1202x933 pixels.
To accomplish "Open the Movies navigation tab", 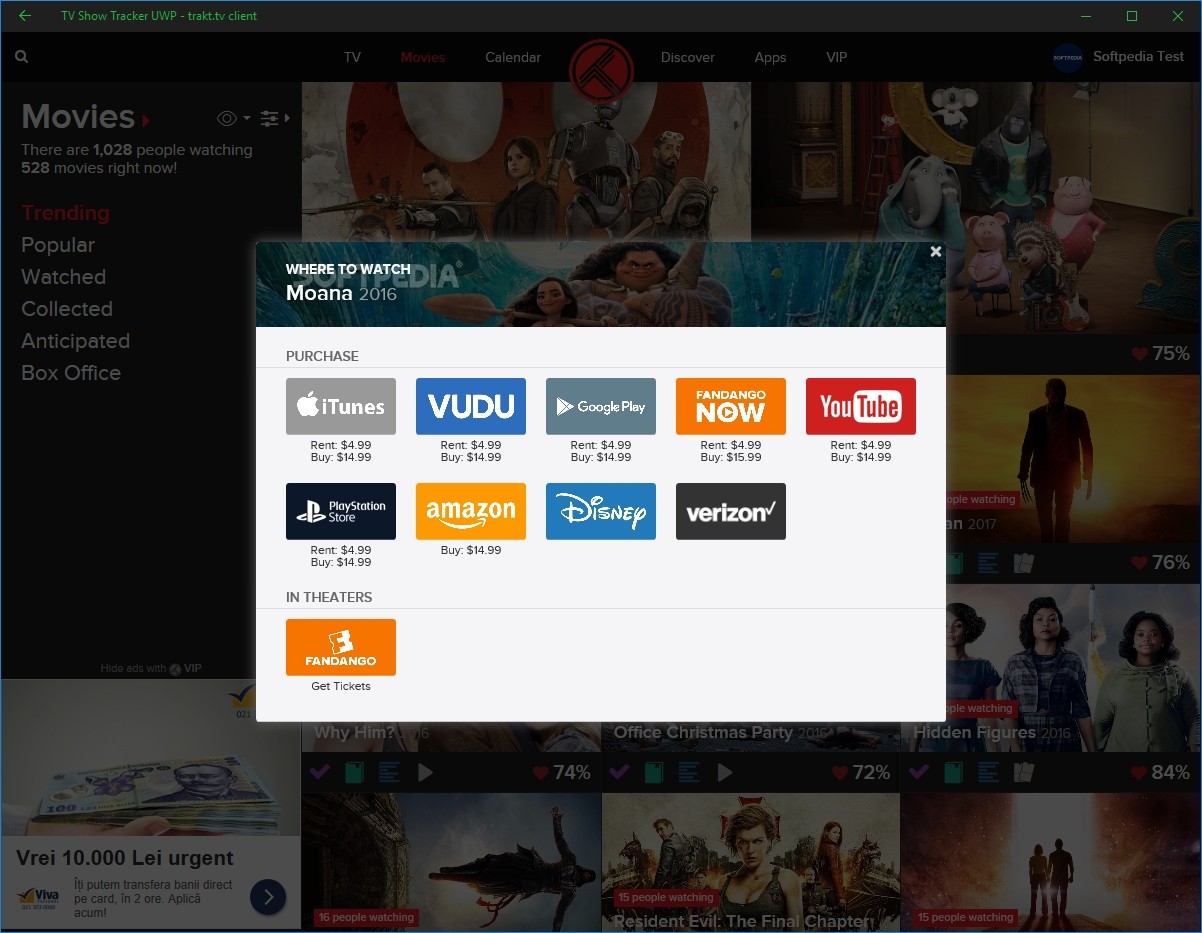I will click(423, 57).
